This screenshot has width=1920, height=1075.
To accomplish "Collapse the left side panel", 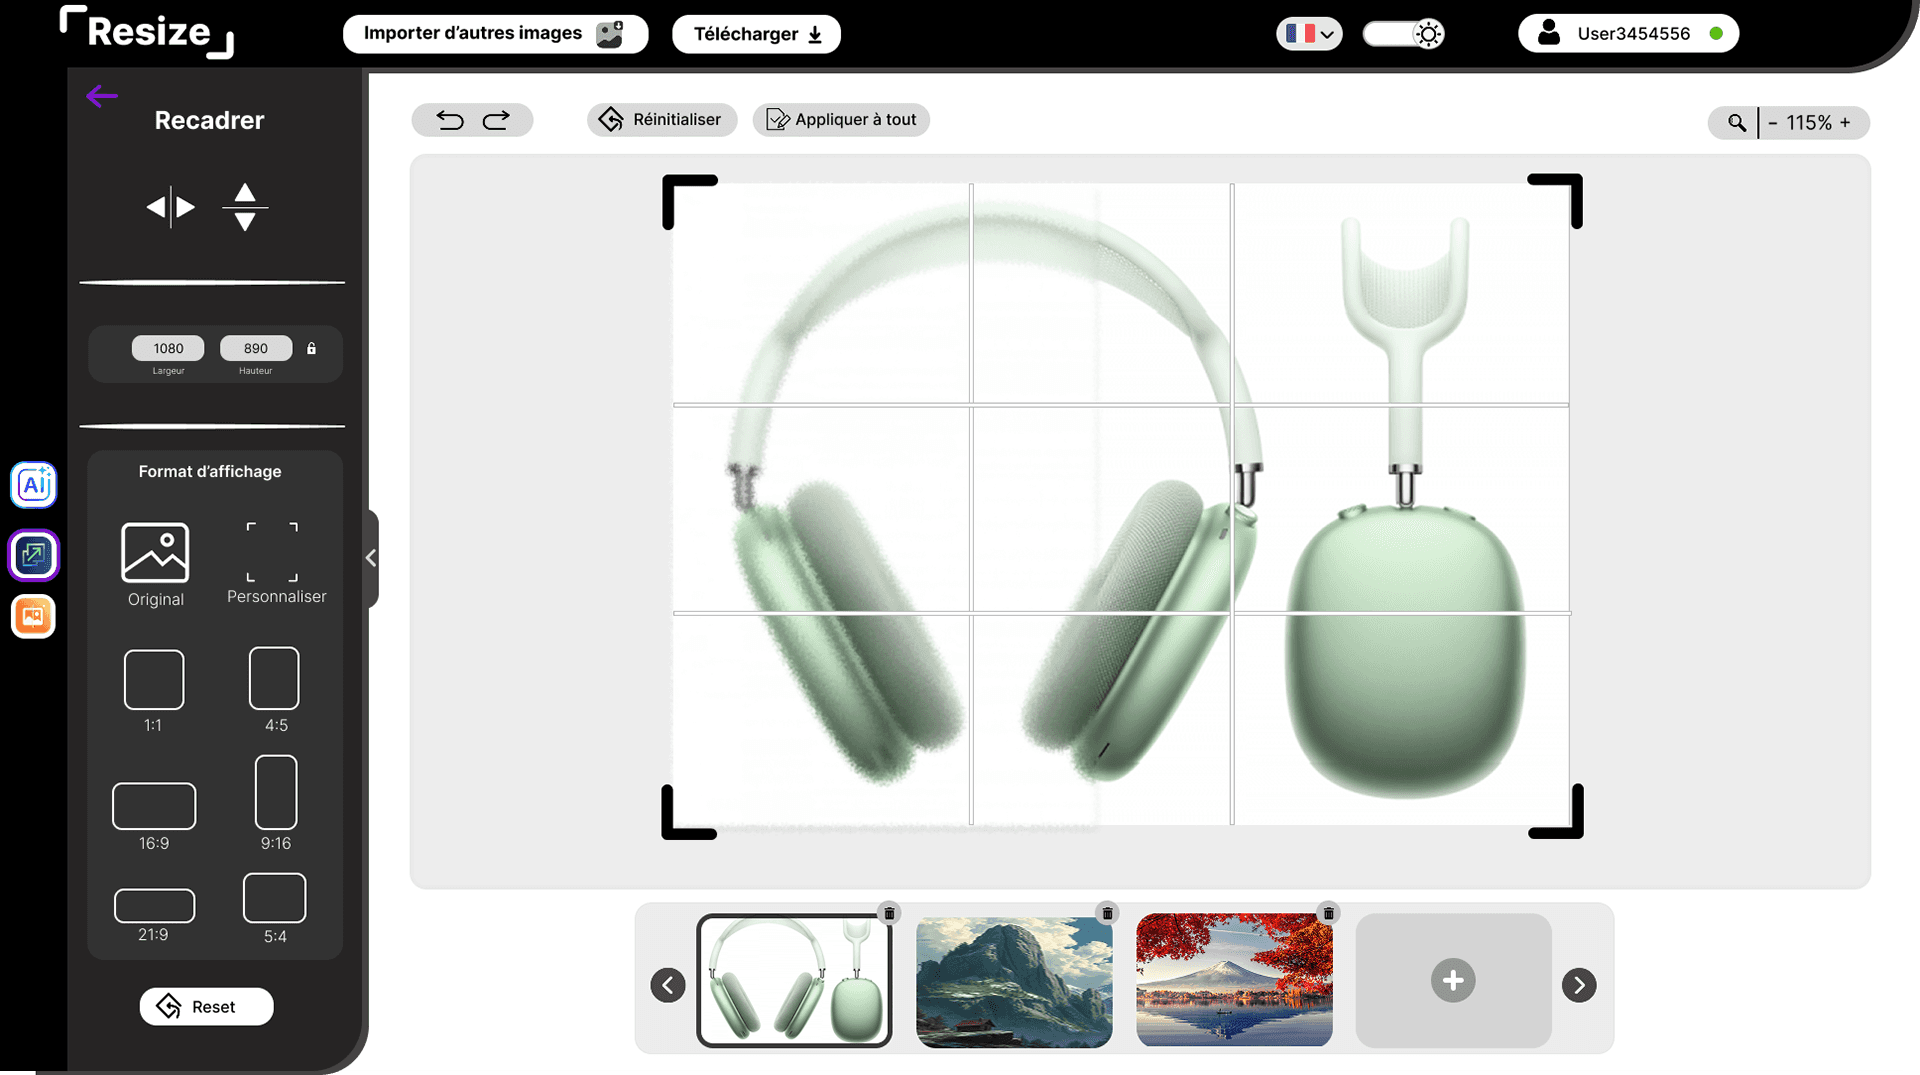I will pyautogui.click(x=371, y=558).
